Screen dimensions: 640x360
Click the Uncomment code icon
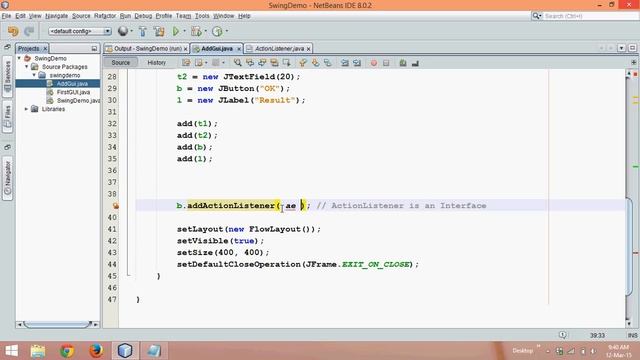[x=415, y=63]
